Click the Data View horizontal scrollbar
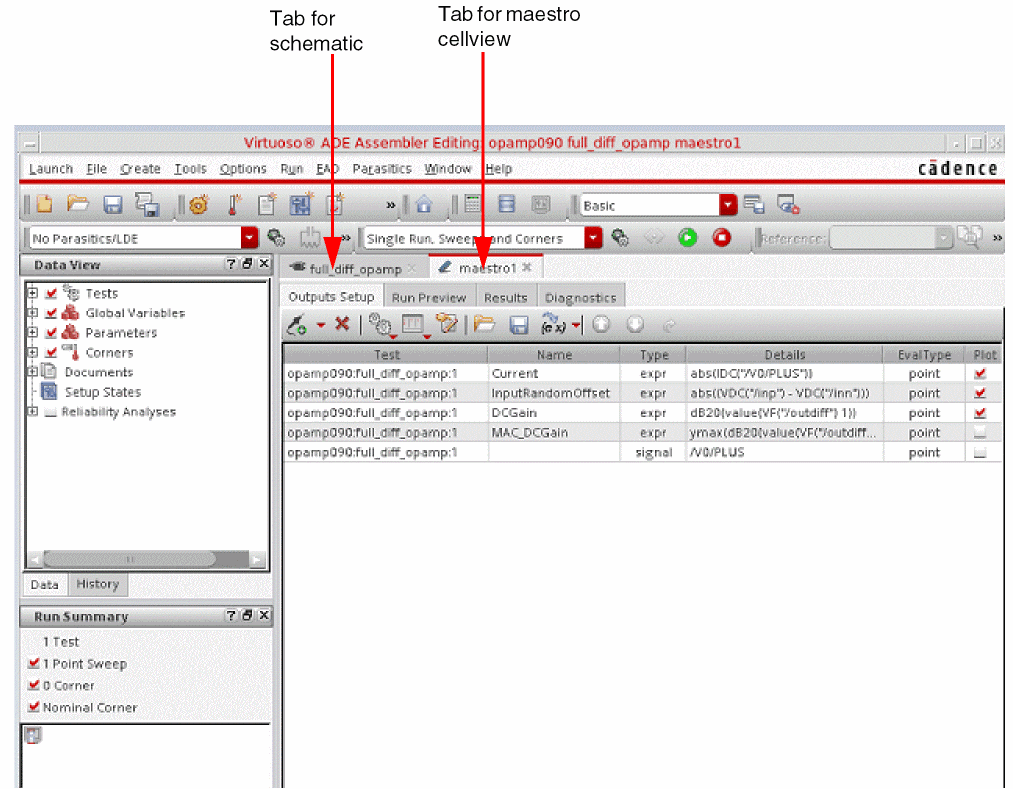 [x=147, y=558]
